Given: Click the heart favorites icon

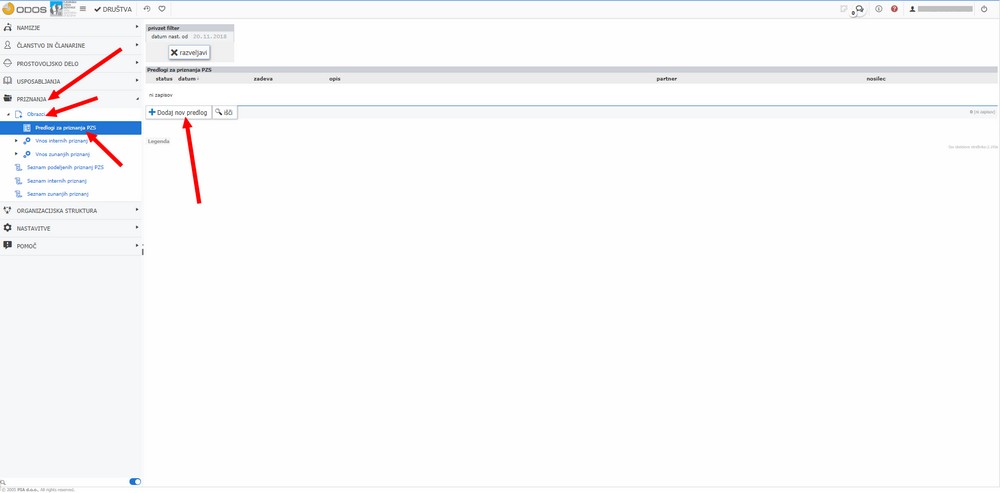Looking at the screenshot, I should (162, 9).
